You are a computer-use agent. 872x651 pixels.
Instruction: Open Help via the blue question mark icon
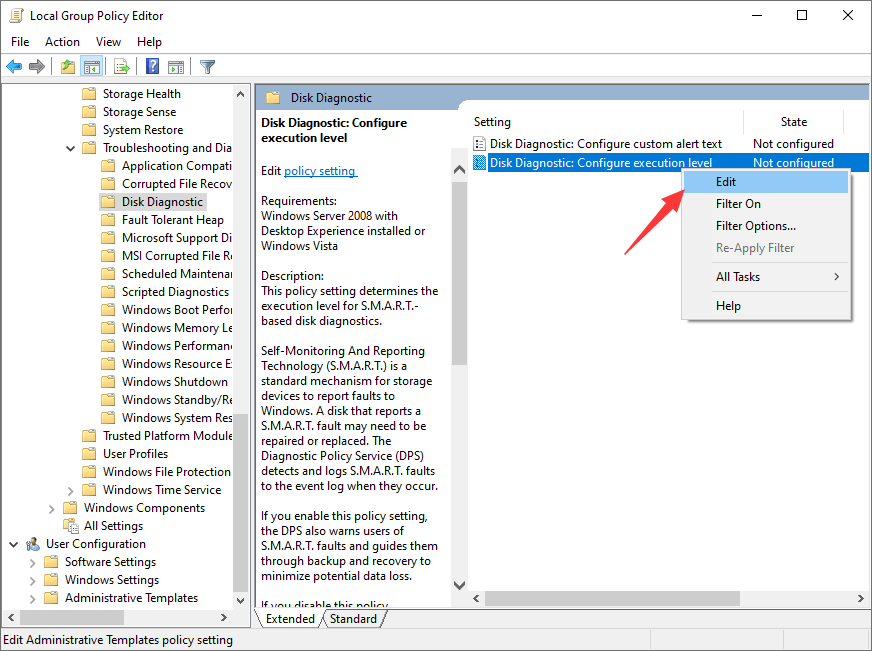(x=153, y=67)
